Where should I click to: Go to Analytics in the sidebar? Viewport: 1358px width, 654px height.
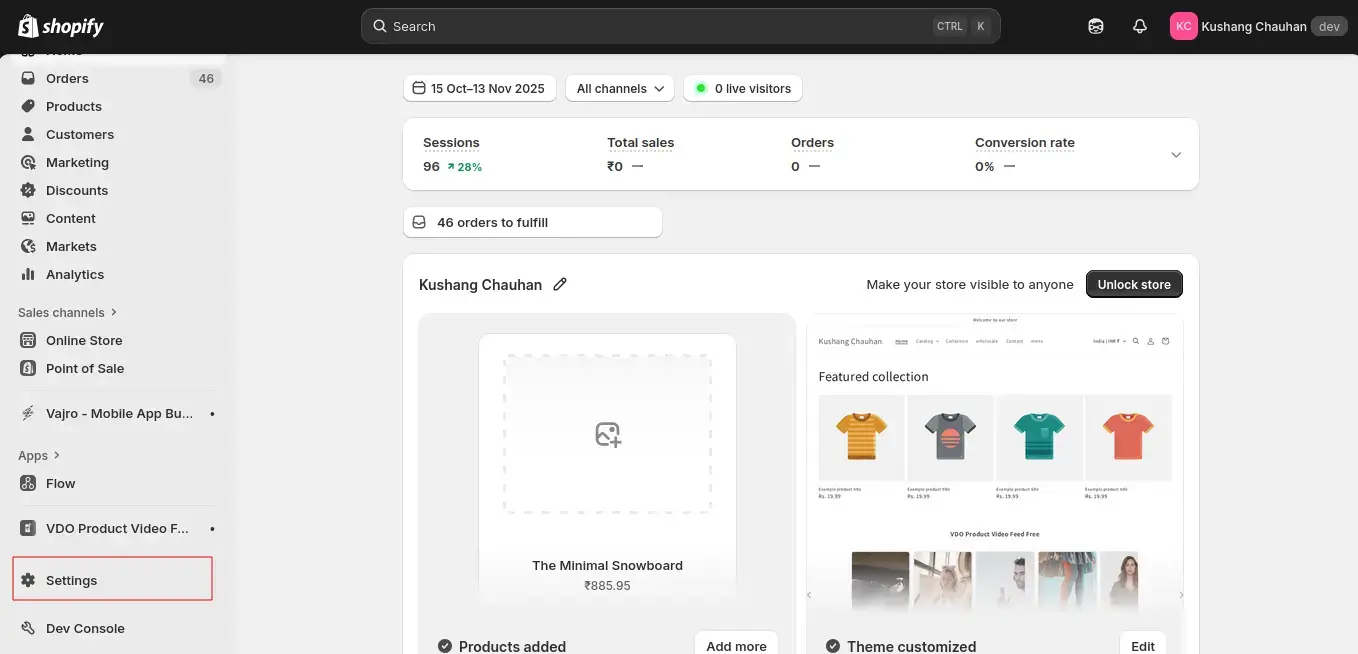74,274
